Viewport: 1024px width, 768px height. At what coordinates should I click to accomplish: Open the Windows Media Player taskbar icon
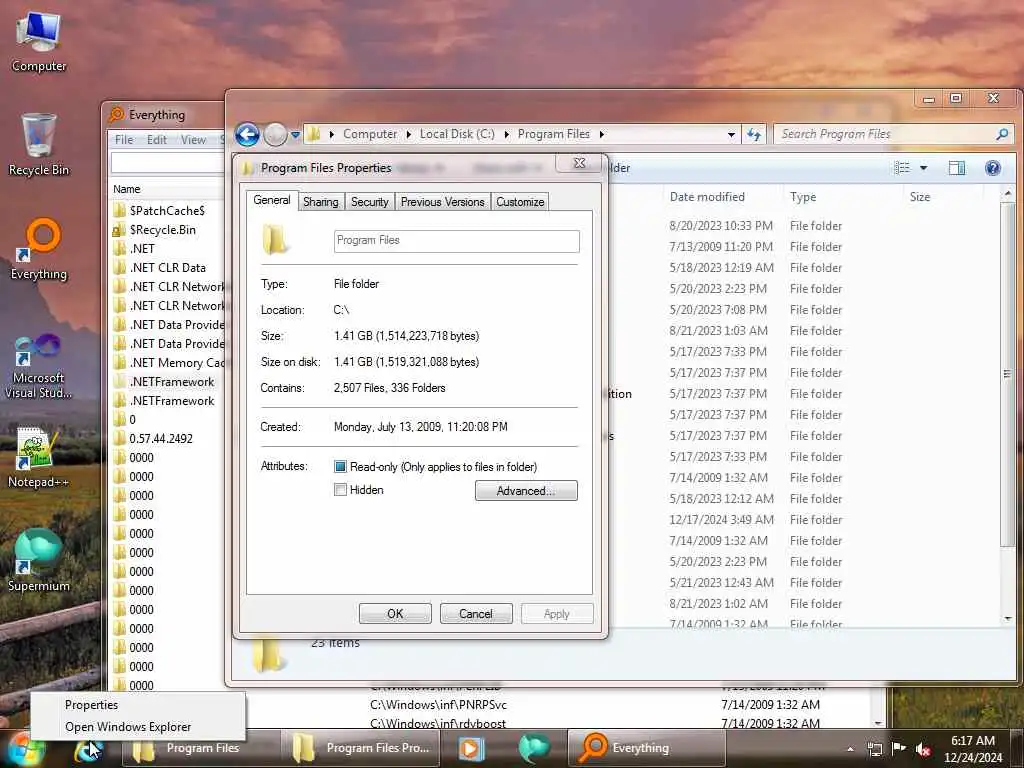[470, 748]
